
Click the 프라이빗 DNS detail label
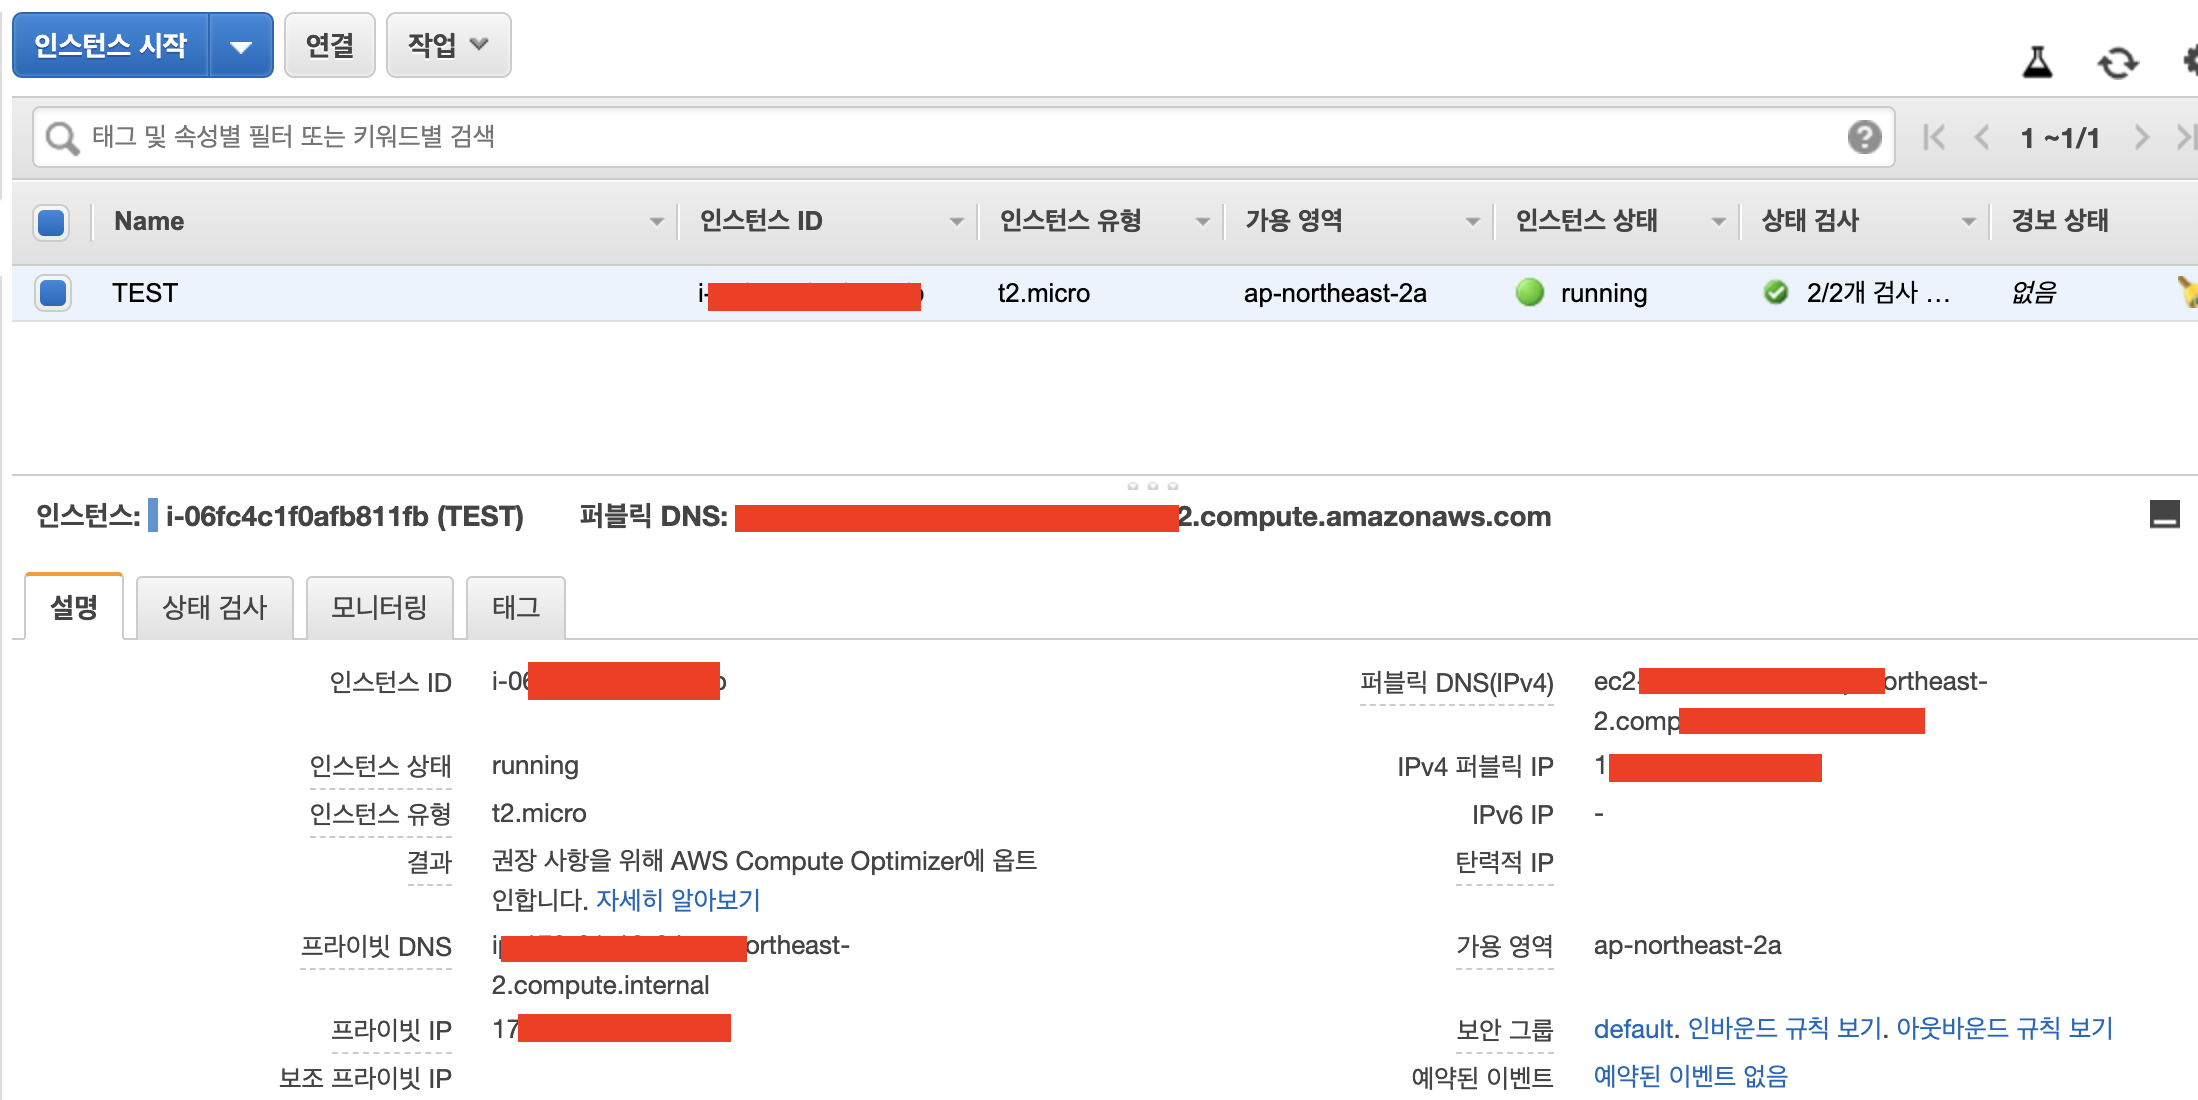click(x=376, y=946)
